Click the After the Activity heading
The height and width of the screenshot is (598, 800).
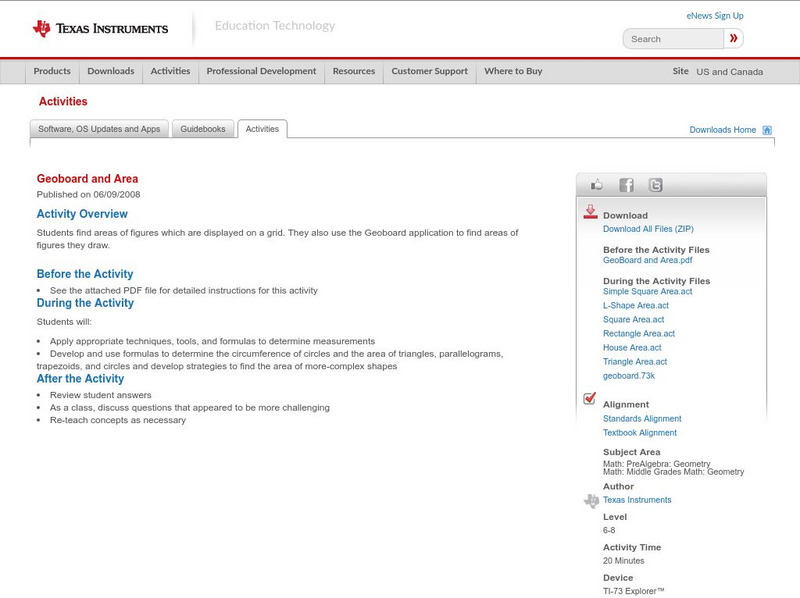click(x=80, y=379)
